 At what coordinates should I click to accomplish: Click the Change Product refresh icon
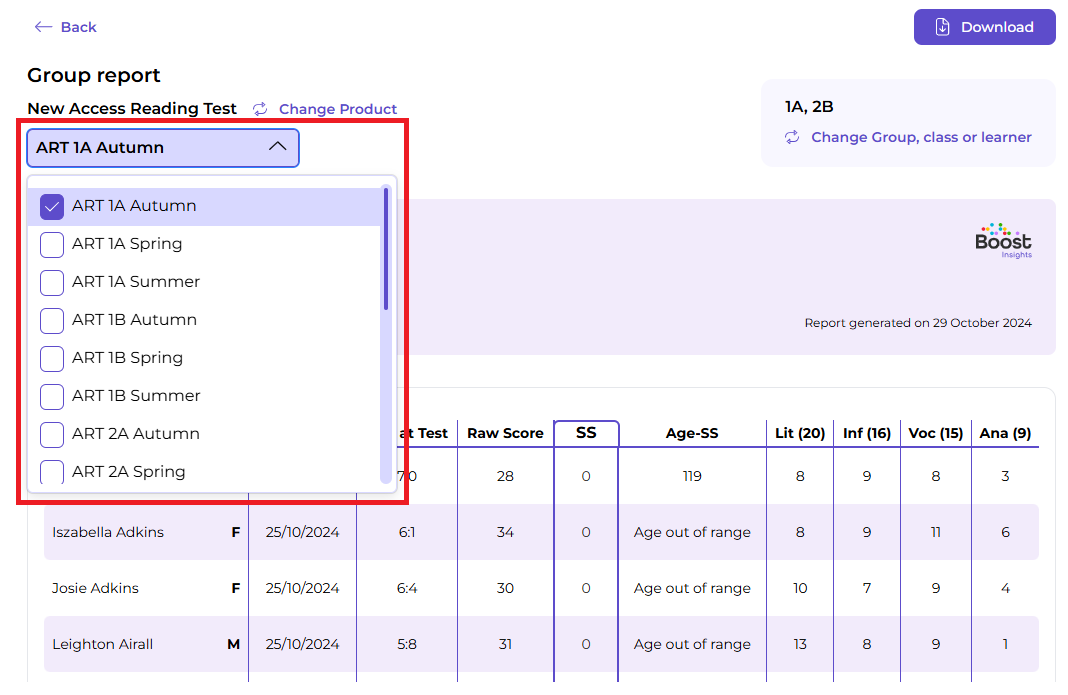(x=260, y=109)
